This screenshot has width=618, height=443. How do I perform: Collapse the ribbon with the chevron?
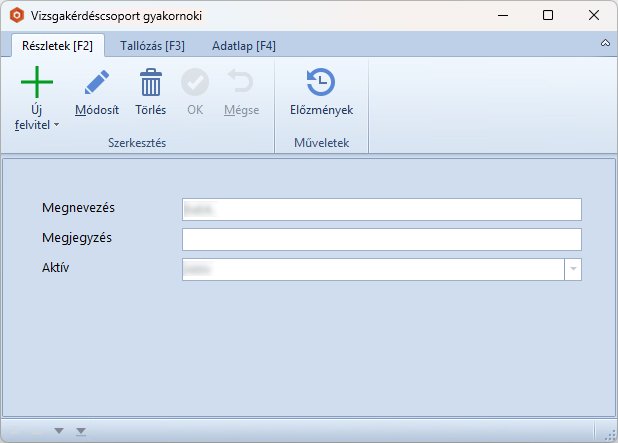tap(605, 45)
